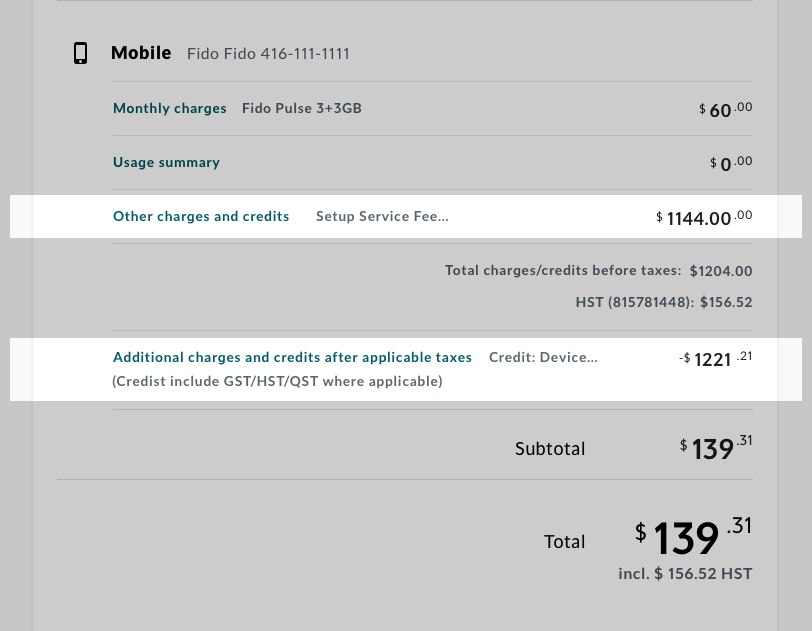Image resolution: width=812 pixels, height=631 pixels.
Task: Select the Fido 416-111-1111 phone number
Action: tap(268, 54)
